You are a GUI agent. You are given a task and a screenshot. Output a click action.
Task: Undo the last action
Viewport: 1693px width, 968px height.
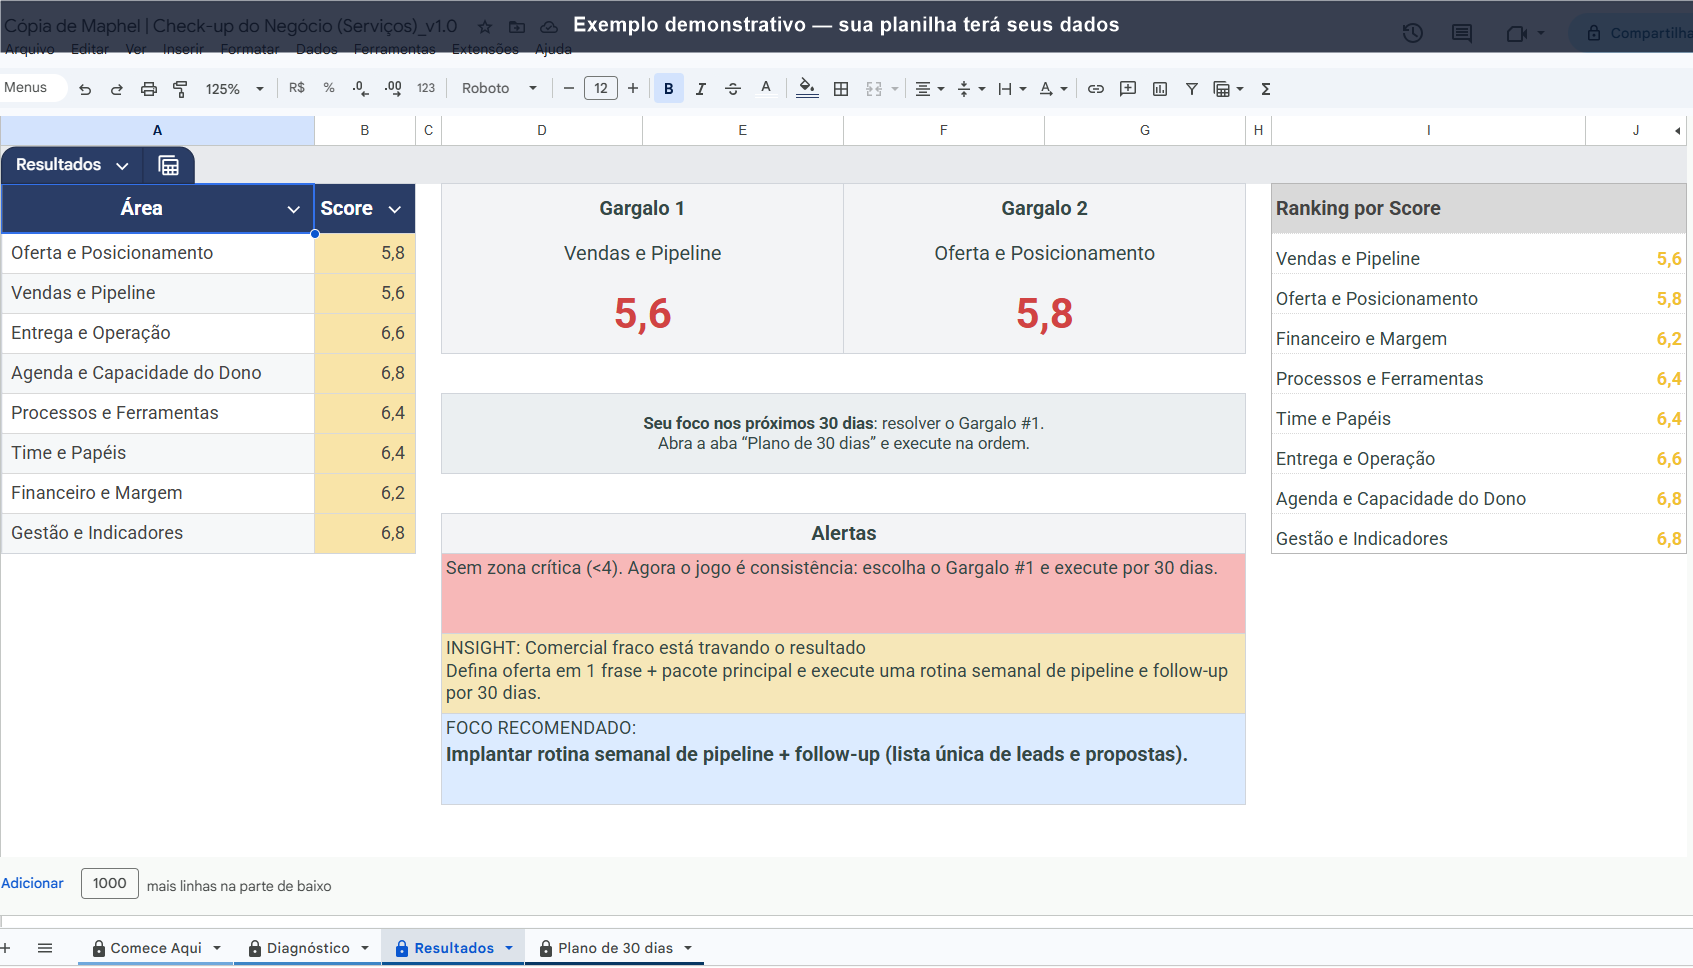click(x=85, y=89)
